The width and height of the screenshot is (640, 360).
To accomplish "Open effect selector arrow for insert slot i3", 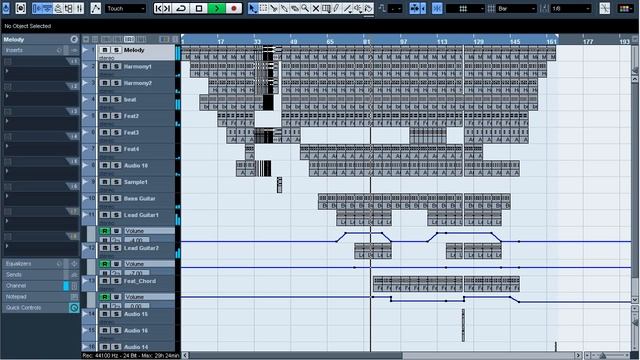I will pyautogui.click(x=7, y=121).
